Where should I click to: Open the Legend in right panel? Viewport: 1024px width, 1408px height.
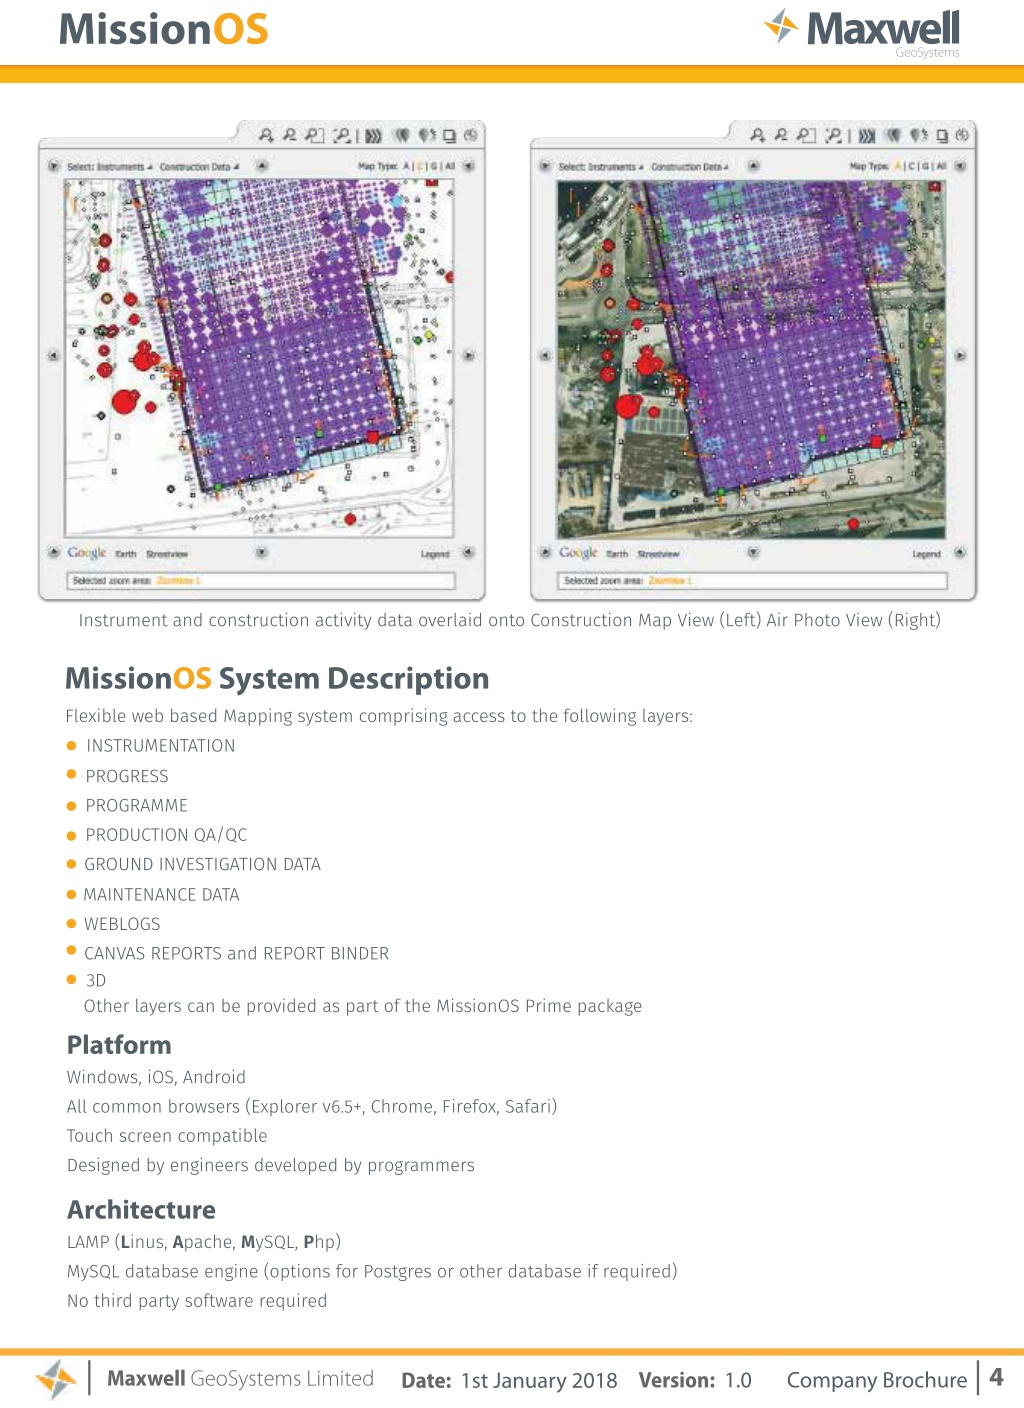(x=927, y=554)
